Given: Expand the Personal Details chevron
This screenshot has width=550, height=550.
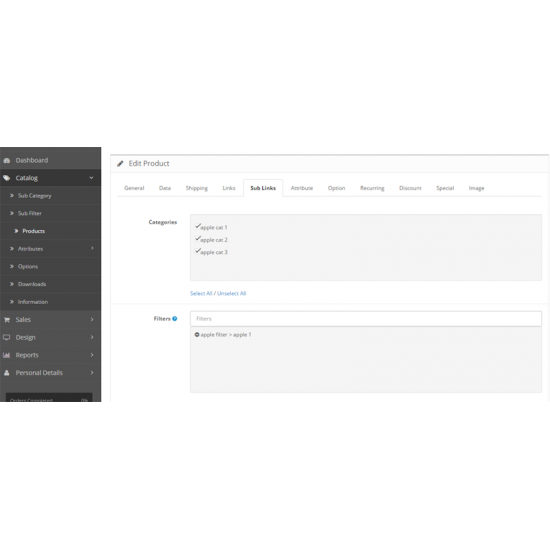Looking at the screenshot, I should point(92,373).
